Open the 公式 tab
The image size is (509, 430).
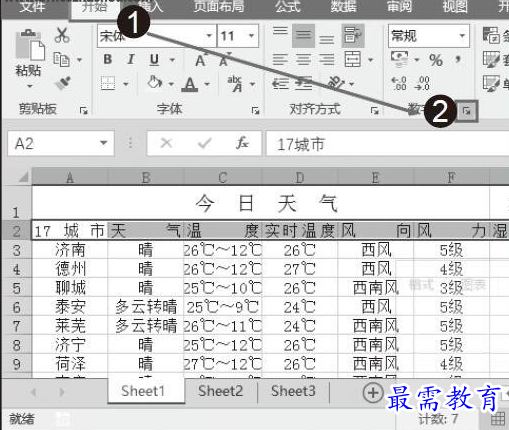[287, 6]
